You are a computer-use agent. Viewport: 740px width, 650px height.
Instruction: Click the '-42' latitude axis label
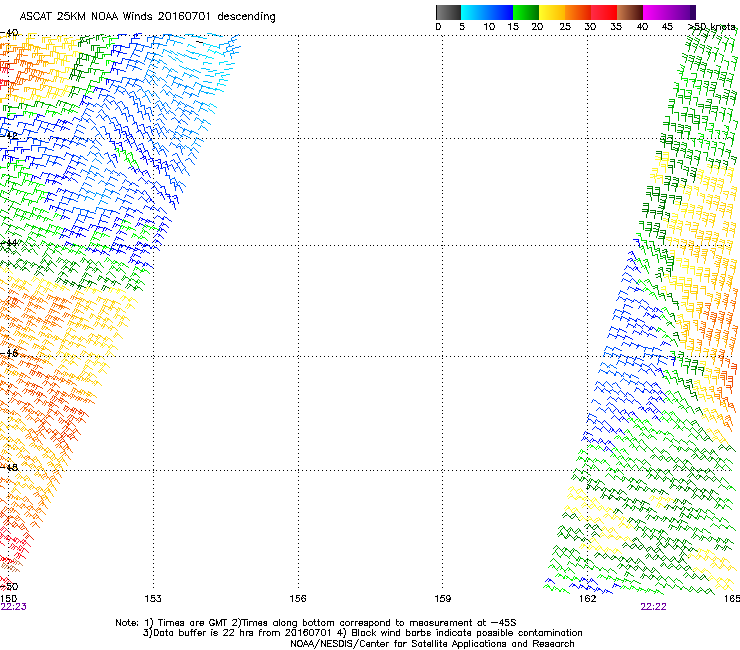9,135
